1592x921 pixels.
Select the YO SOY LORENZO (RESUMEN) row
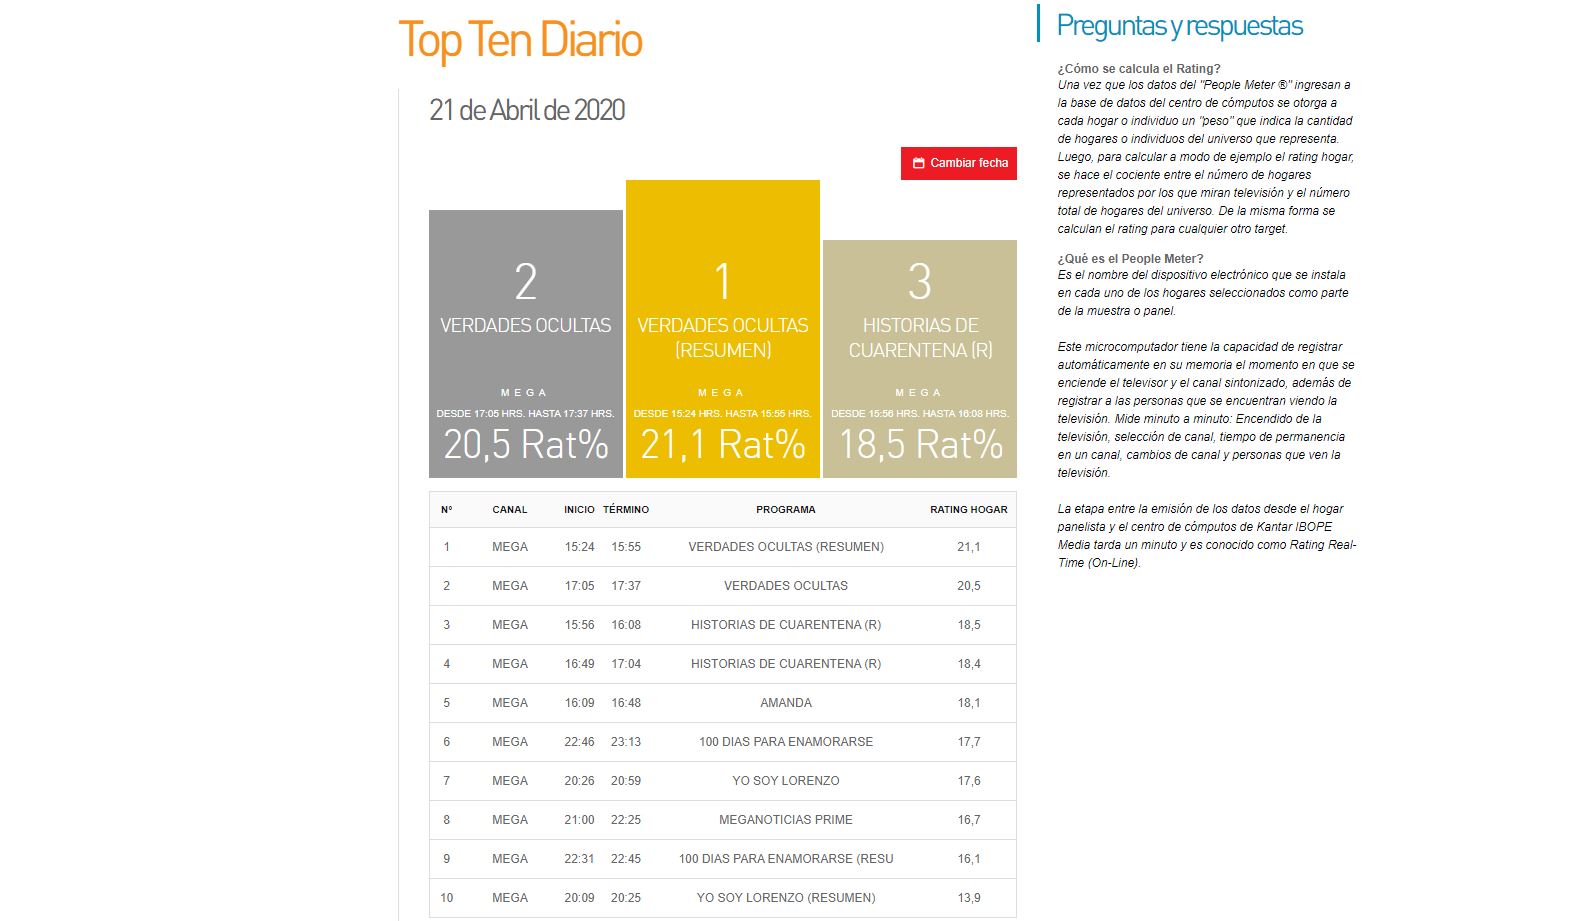[785, 898]
